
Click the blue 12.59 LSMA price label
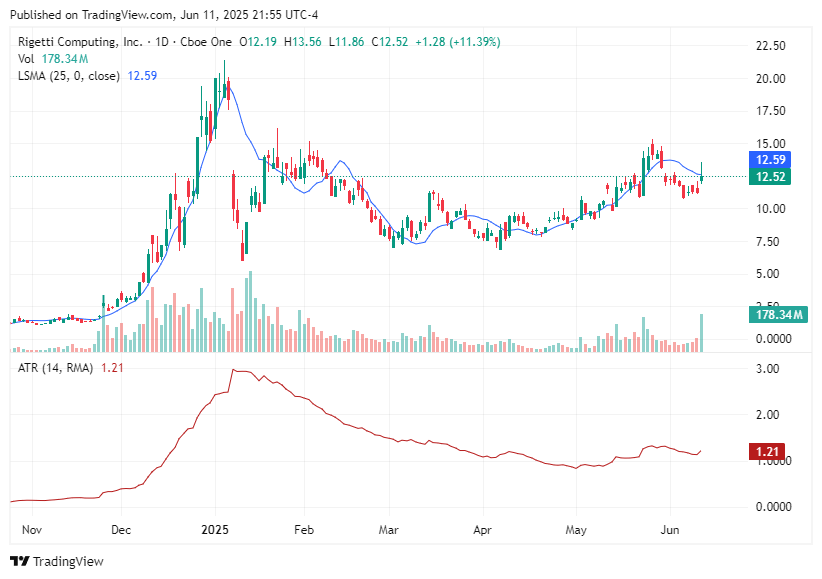tap(770, 159)
